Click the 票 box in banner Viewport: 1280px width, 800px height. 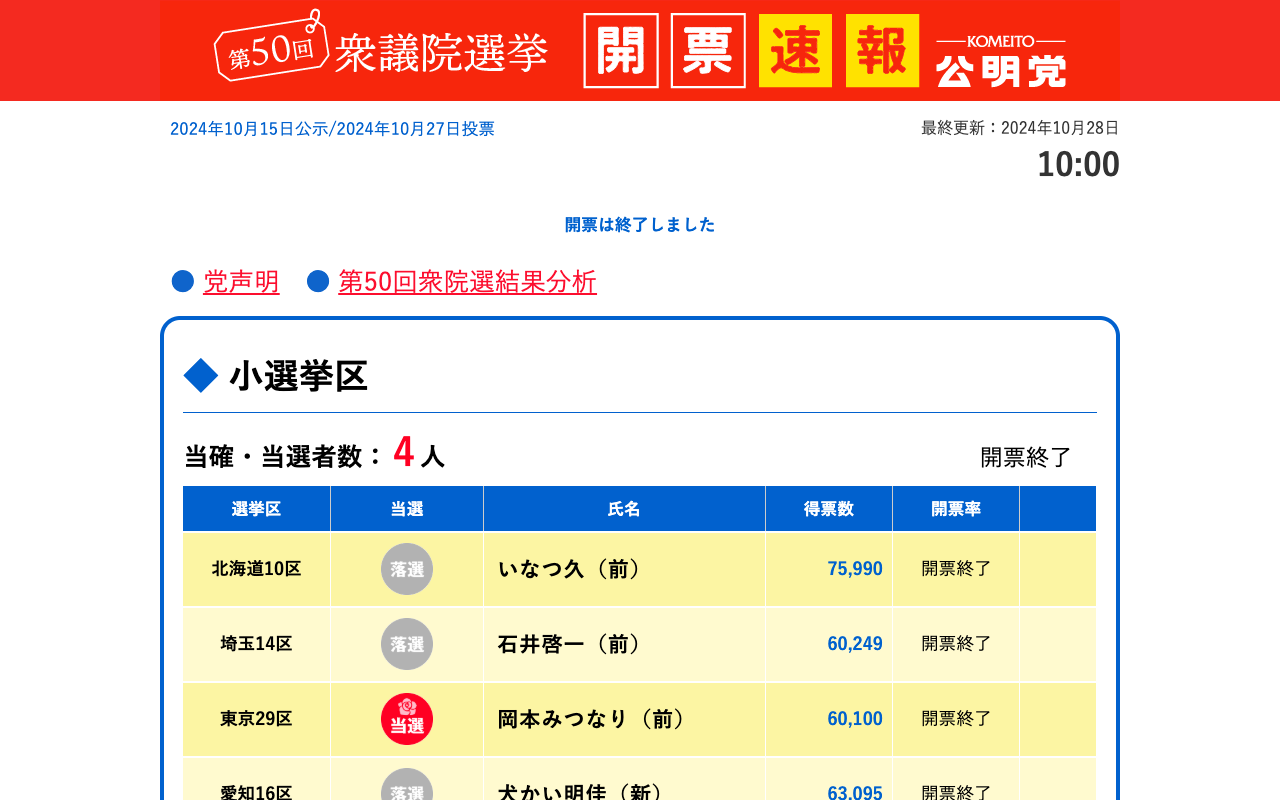coord(708,51)
